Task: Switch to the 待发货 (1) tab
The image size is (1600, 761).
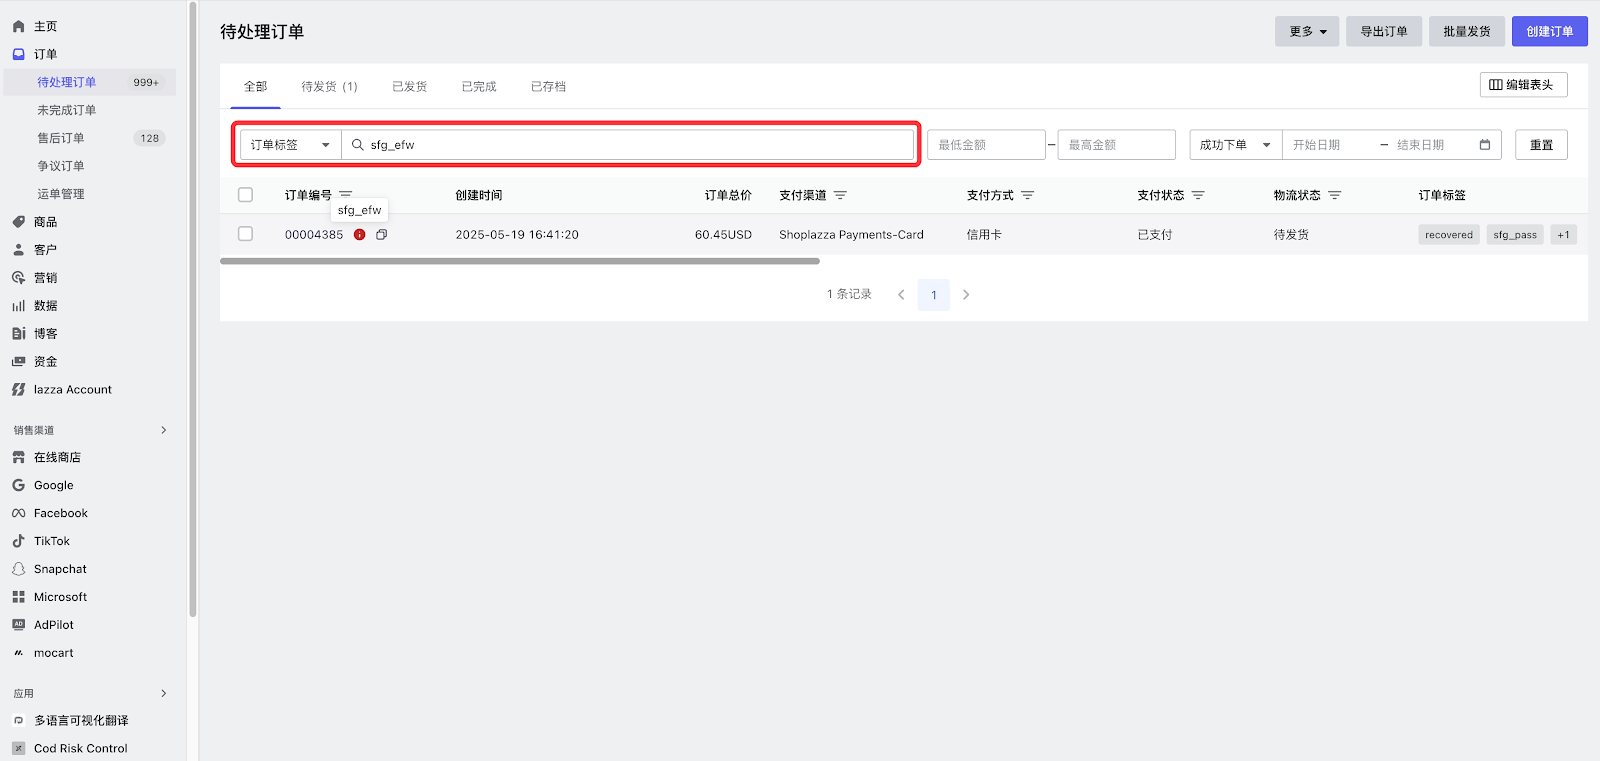Action: 329,87
